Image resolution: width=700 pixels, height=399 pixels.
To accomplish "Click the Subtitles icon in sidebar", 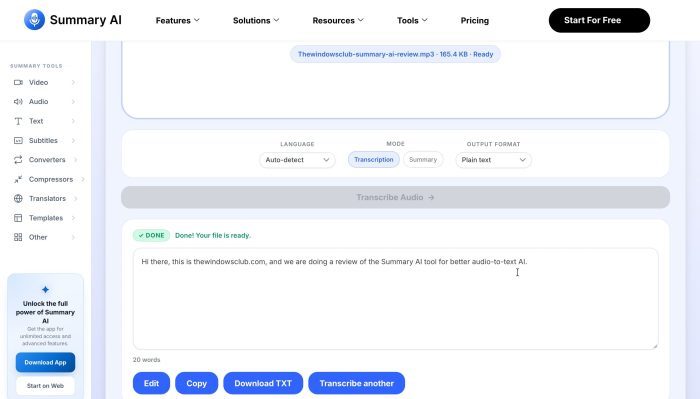I will point(18,141).
